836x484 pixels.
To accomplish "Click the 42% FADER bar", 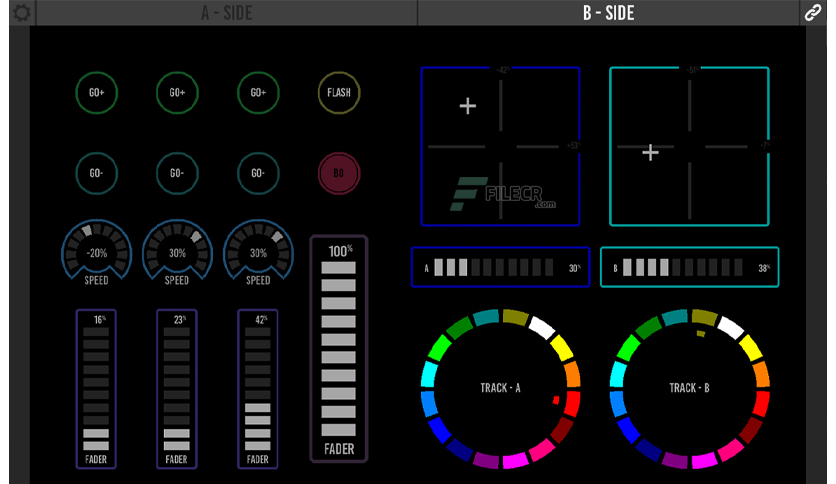I will pos(258,389).
